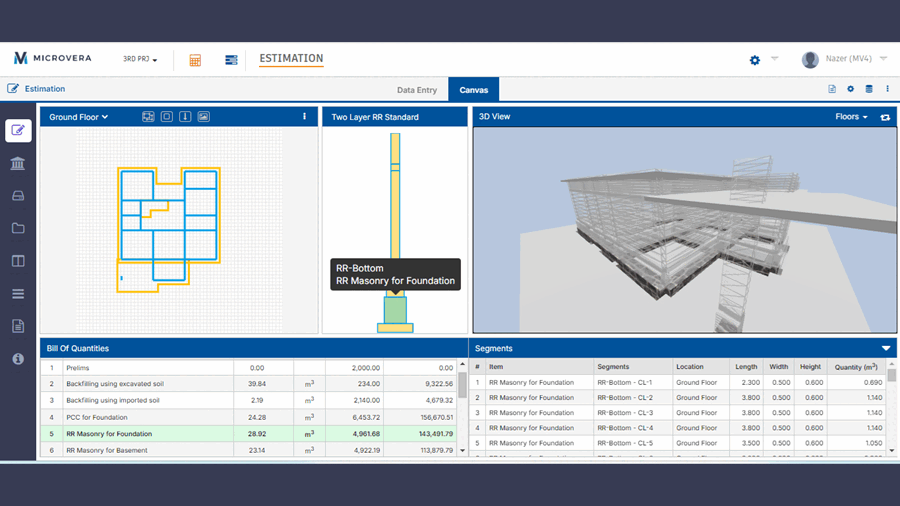The height and width of the screenshot is (506, 900).
Task: Click the refresh icon in 3D View header
Action: pyautogui.click(x=885, y=117)
